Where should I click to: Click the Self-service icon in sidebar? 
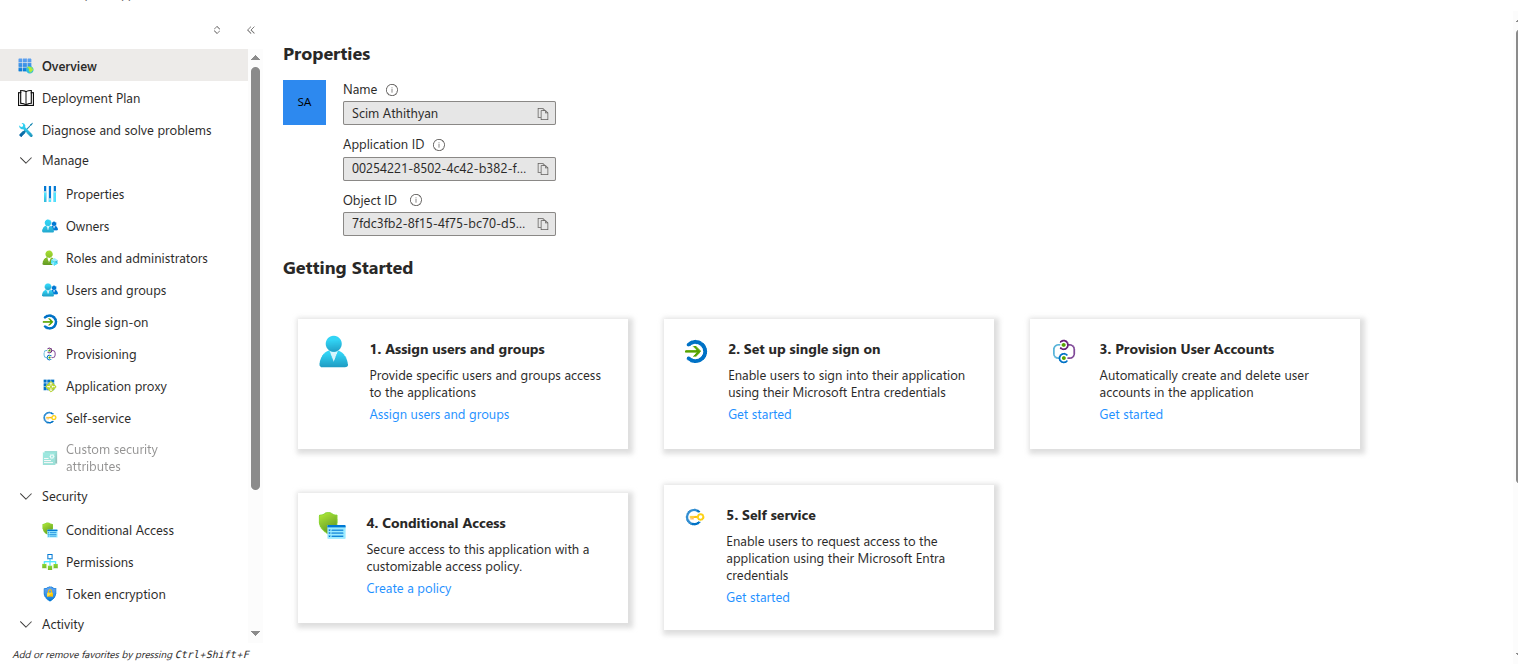tap(50, 418)
